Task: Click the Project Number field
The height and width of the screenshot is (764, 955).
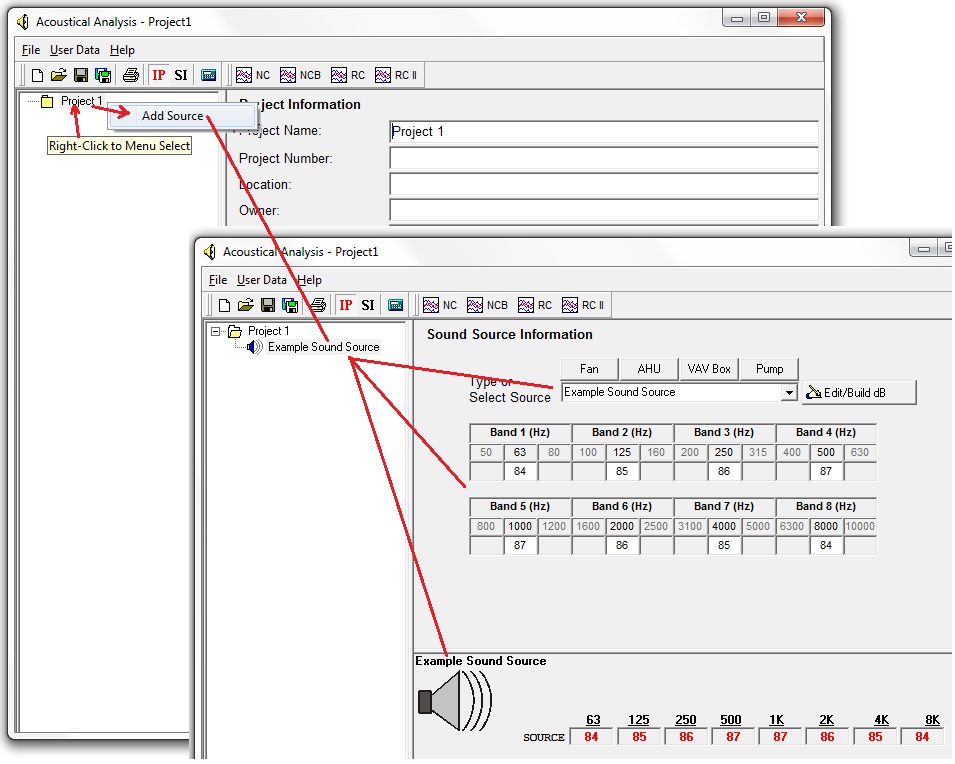Action: [x=604, y=158]
